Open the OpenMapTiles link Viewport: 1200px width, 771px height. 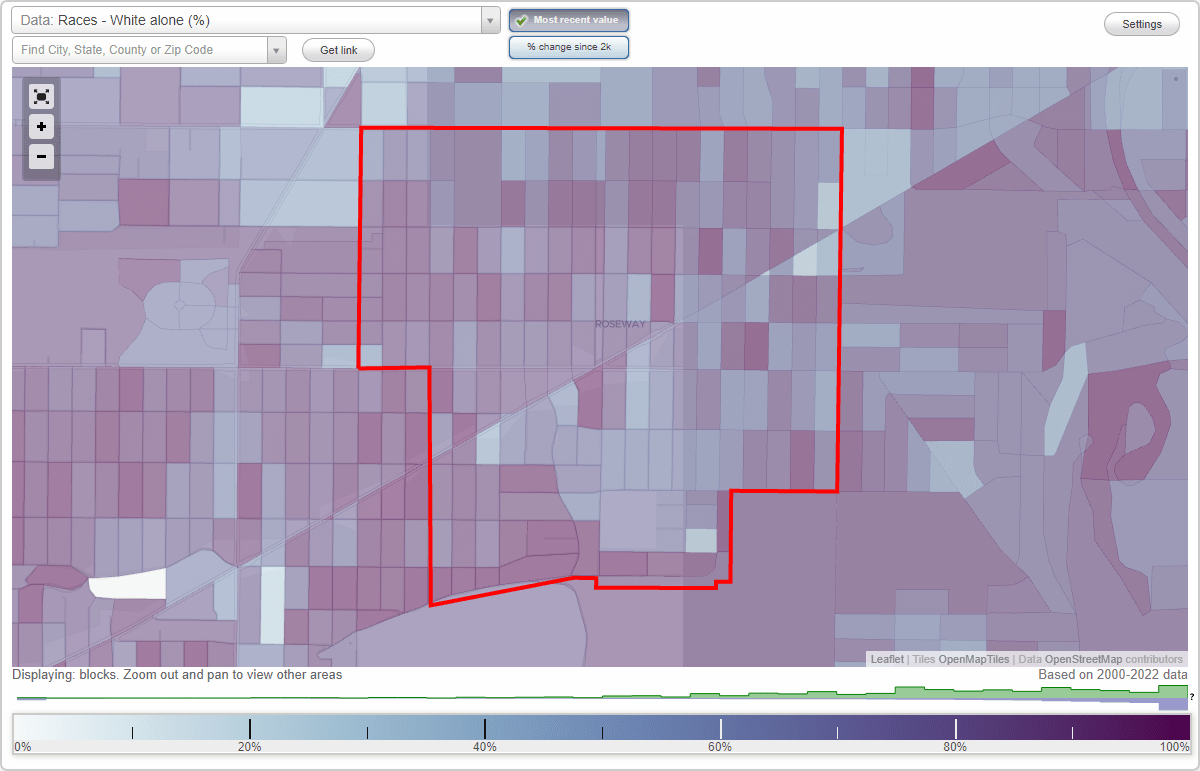(x=975, y=659)
